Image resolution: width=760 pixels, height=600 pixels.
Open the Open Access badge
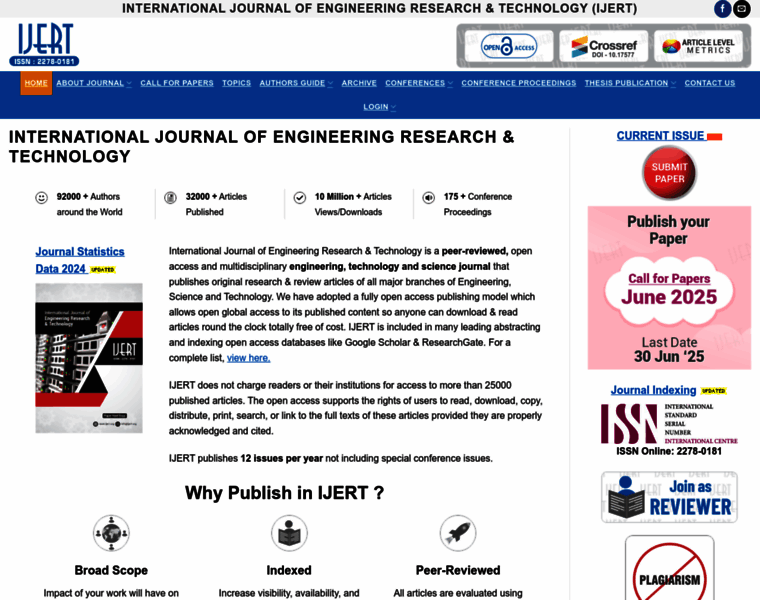(x=509, y=47)
